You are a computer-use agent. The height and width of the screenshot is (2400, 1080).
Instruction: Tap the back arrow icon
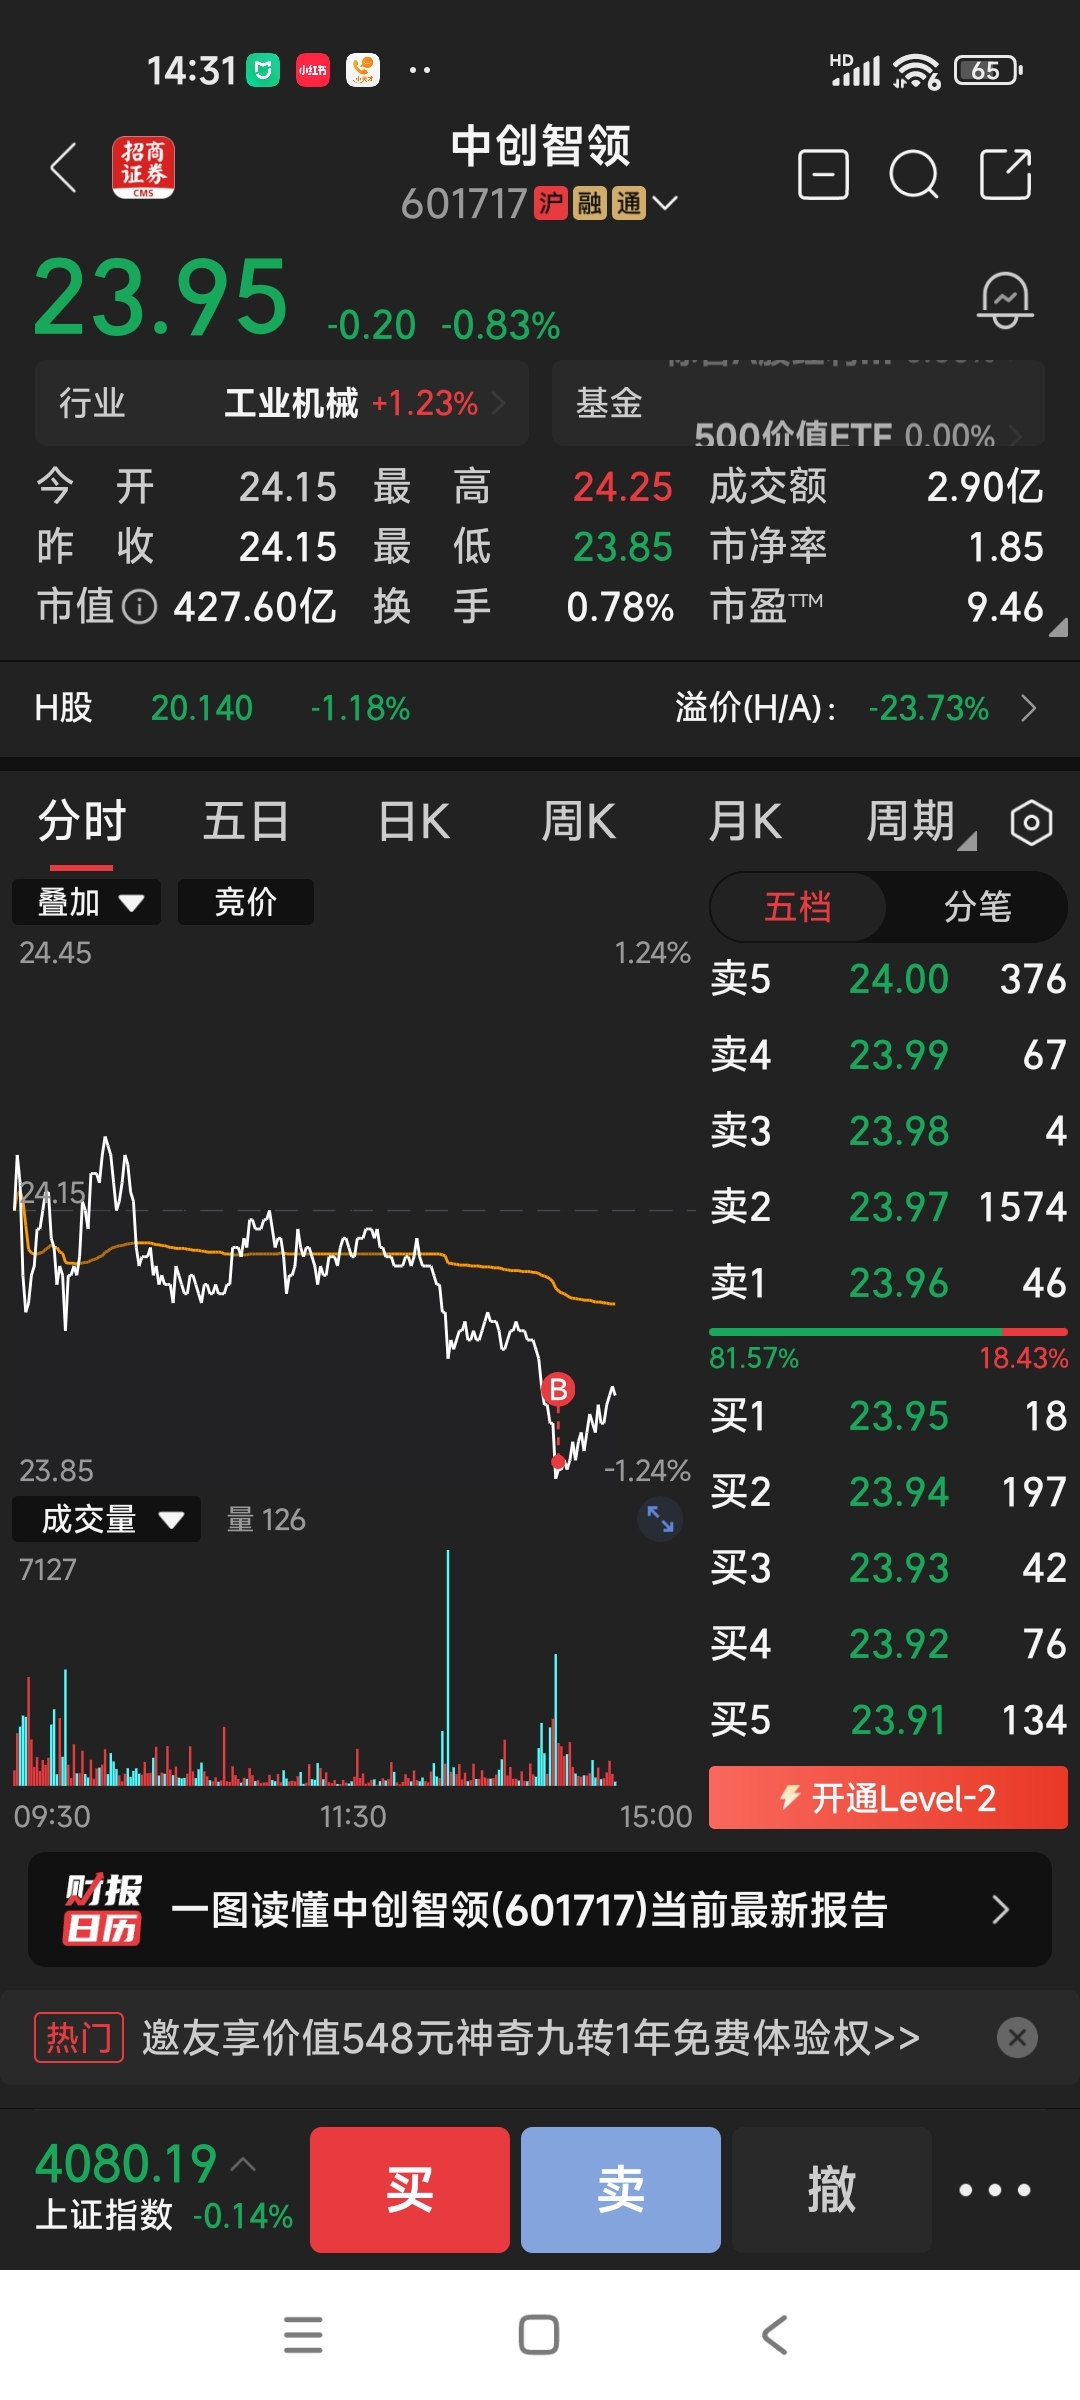coord(64,167)
